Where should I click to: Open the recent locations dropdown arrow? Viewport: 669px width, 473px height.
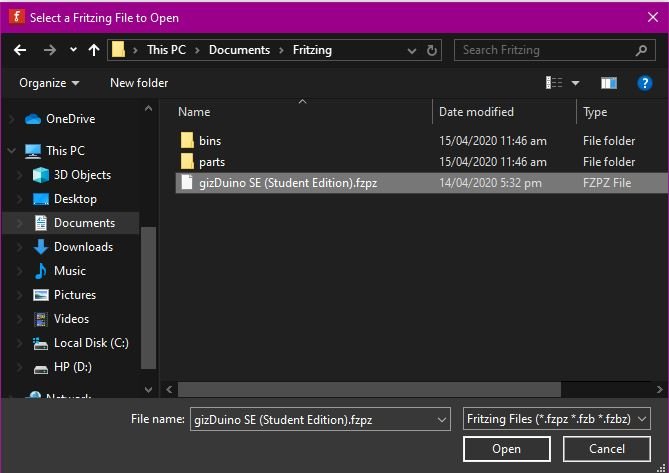pos(73,50)
